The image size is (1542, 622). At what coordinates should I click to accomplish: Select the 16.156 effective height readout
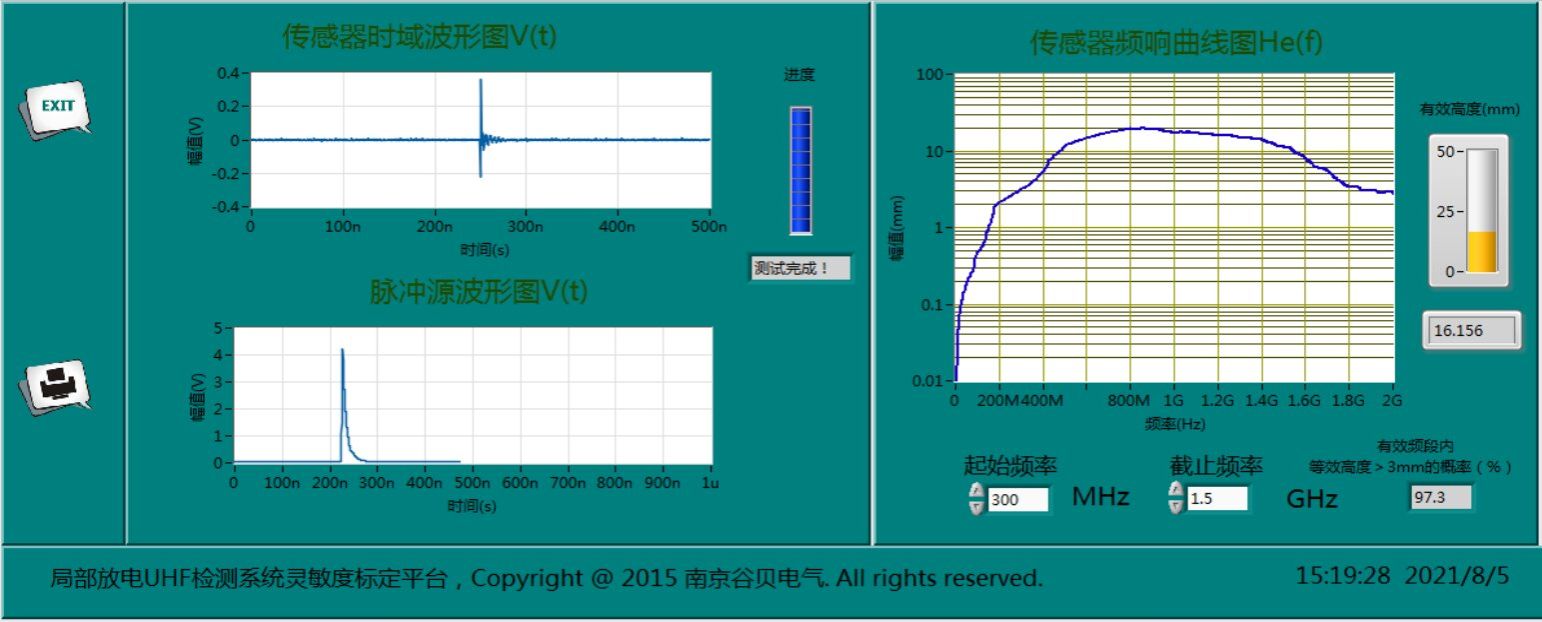1471,330
